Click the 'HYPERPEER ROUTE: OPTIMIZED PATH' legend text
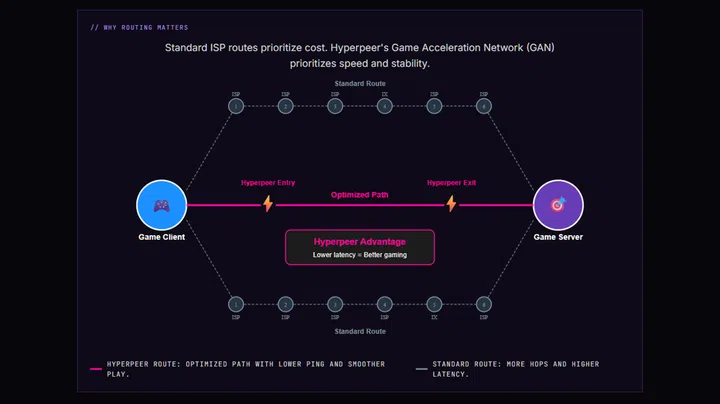Image resolution: width=720 pixels, height=404 pixels. pos(246,369)
